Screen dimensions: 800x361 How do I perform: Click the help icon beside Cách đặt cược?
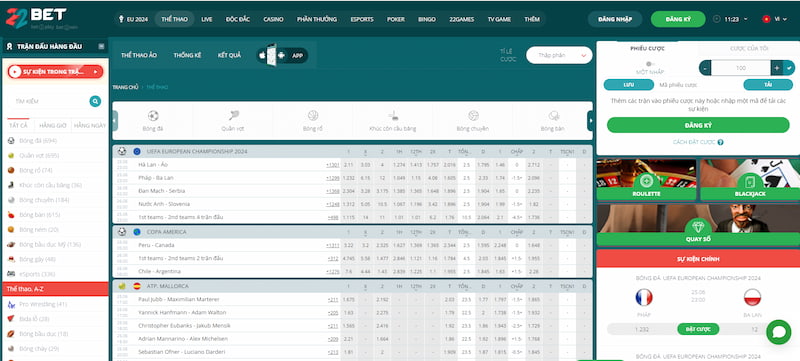coord(720,142)
